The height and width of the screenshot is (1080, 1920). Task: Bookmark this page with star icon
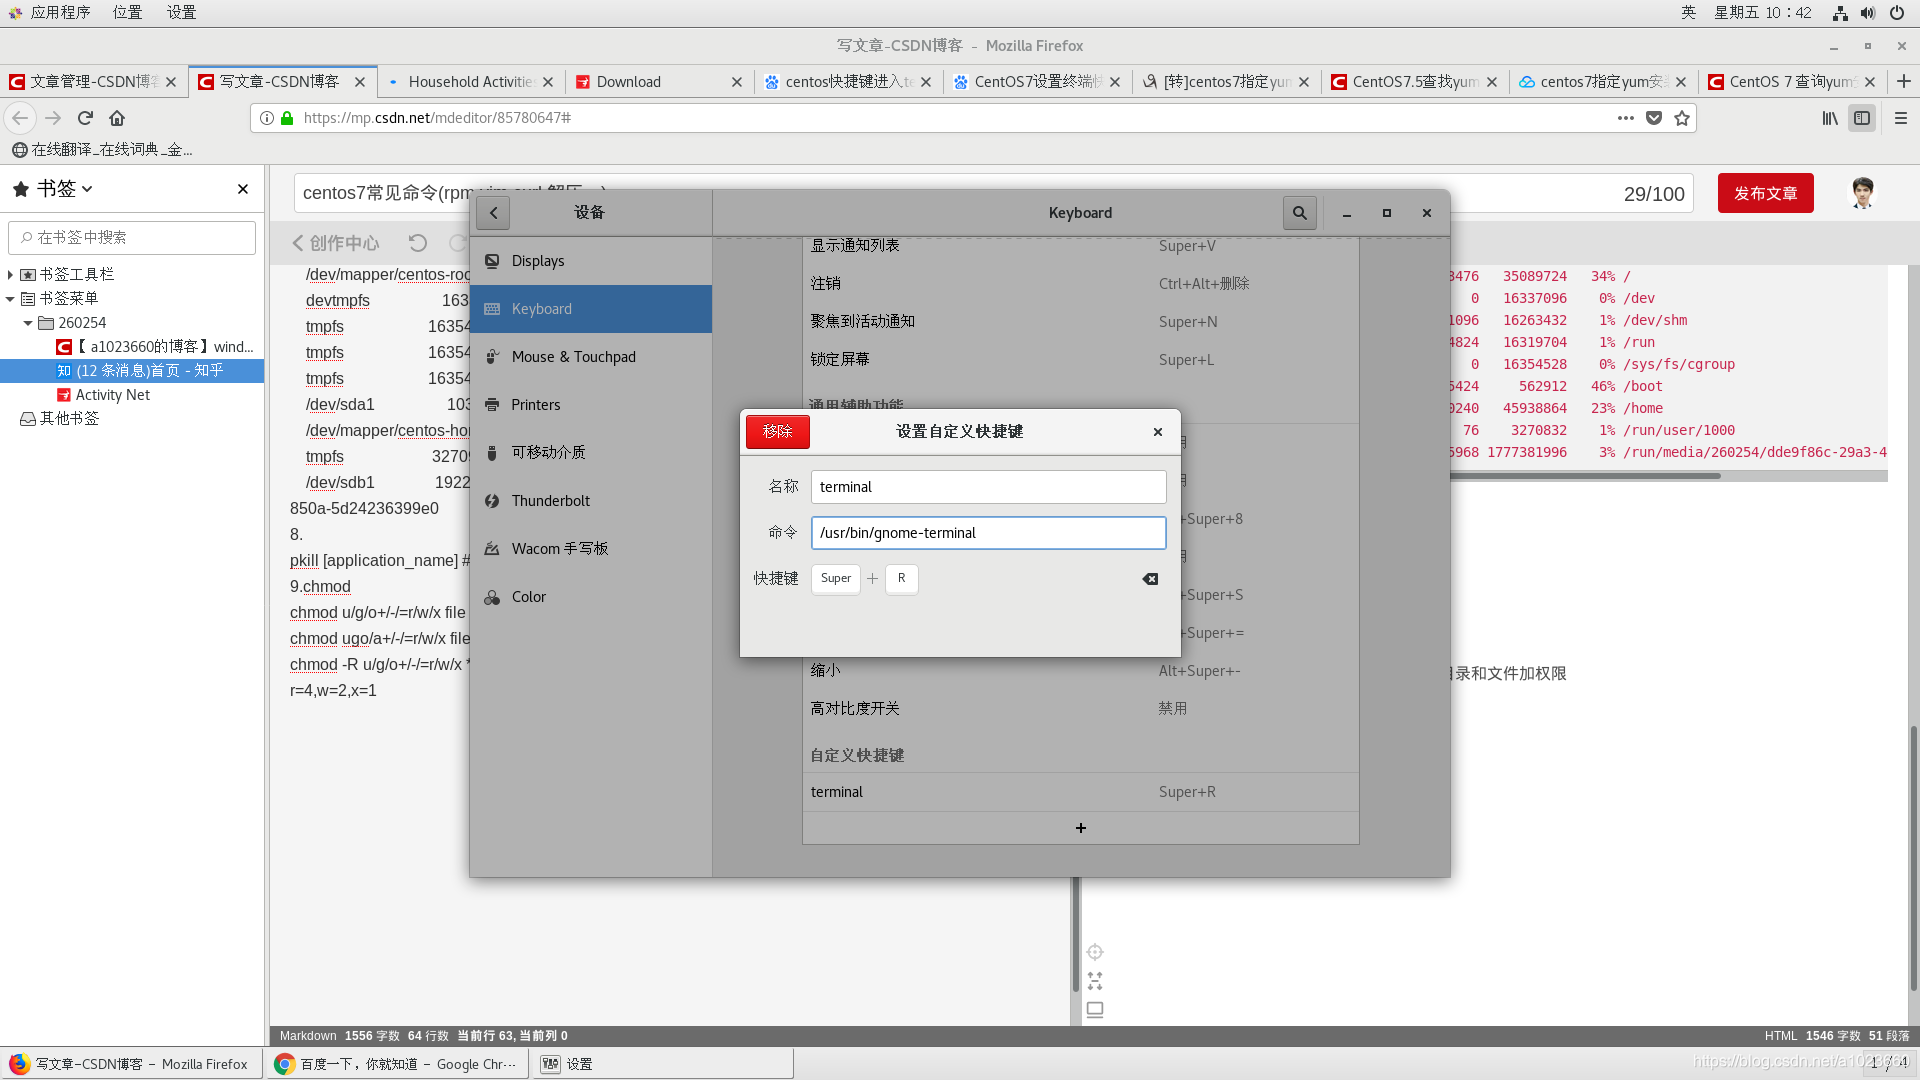click(1682, 118)
